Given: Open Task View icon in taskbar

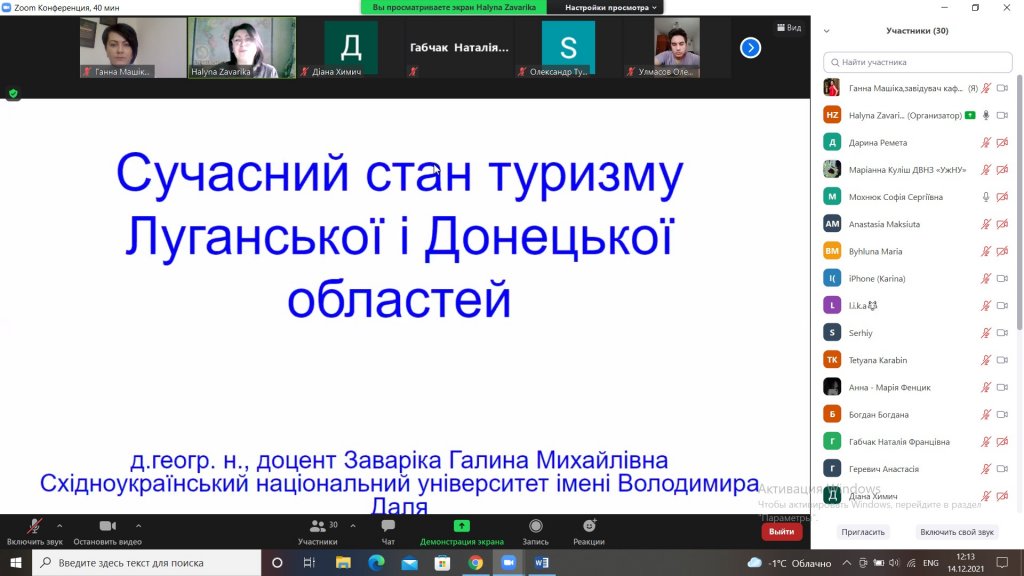Looking at the screenshot, I should pos(310,562).
